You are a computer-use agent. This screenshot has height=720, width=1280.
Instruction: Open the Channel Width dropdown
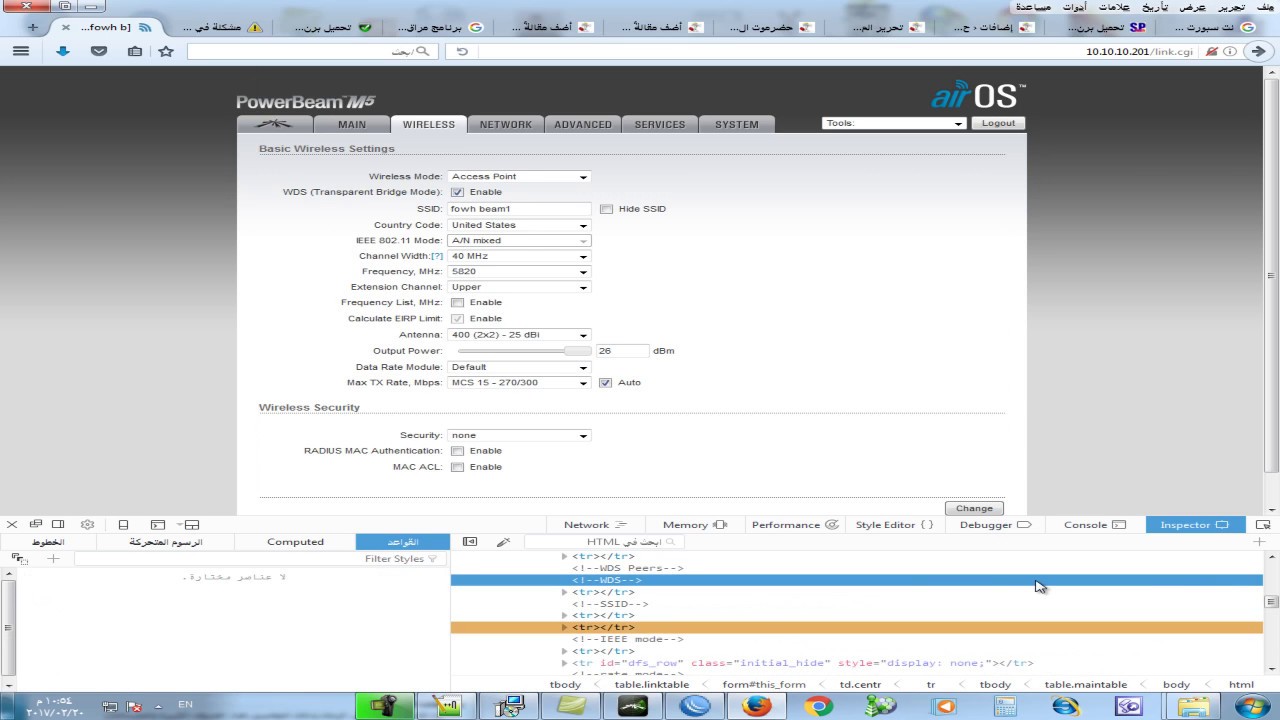point(519,256)
